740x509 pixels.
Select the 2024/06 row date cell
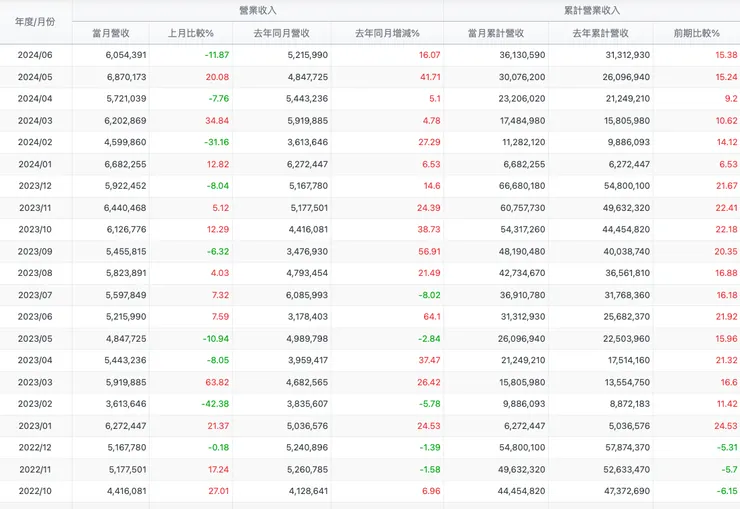tap(35, 55)
